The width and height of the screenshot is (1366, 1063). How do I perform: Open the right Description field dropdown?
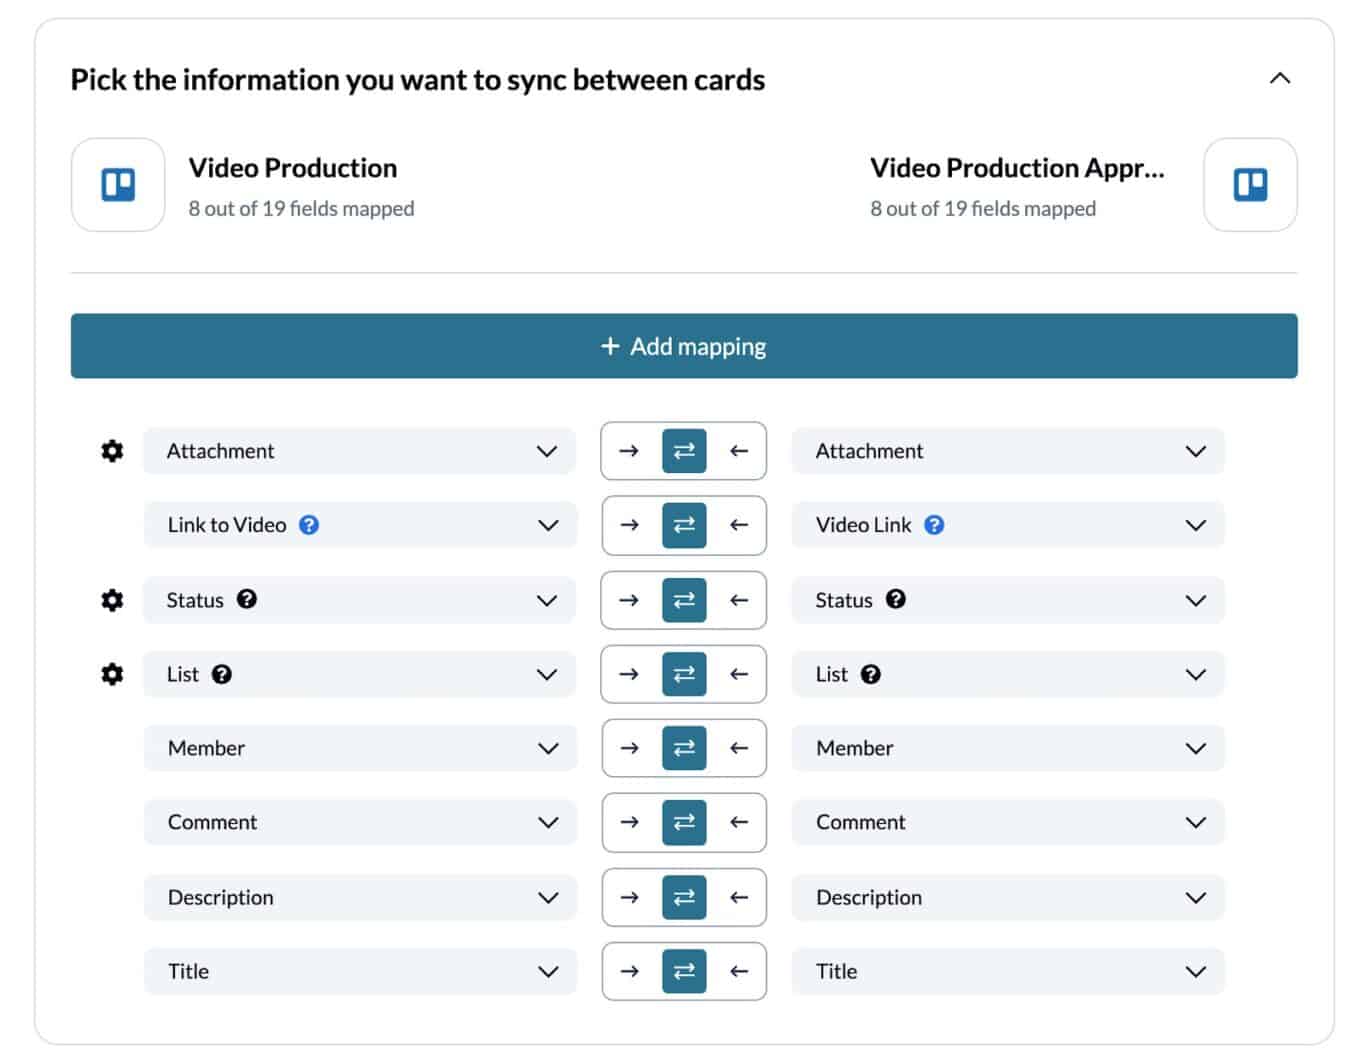pos(1008,897)
